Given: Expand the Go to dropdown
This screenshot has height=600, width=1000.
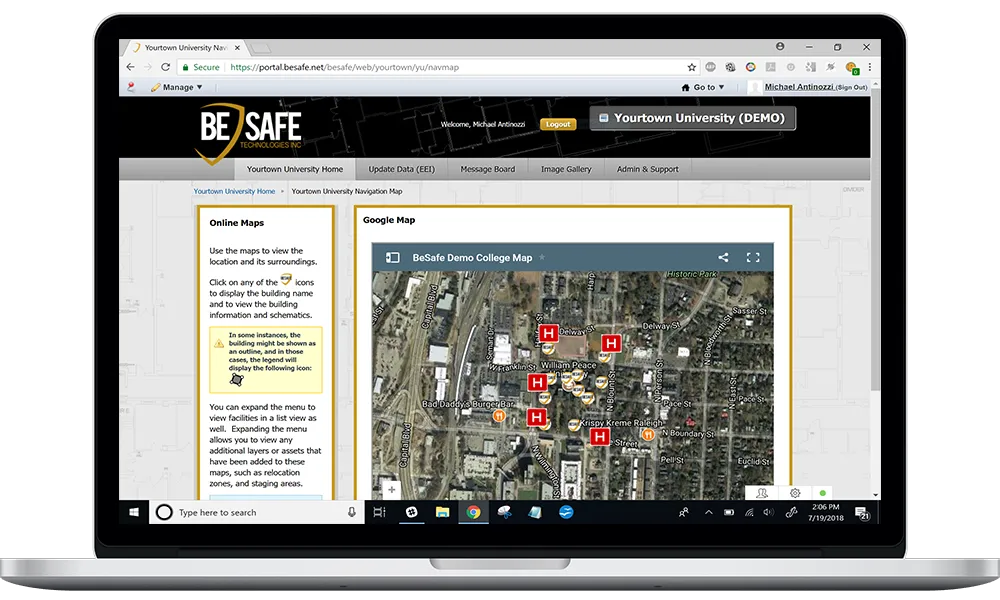Looking at the screenshot, I should 703,87.
